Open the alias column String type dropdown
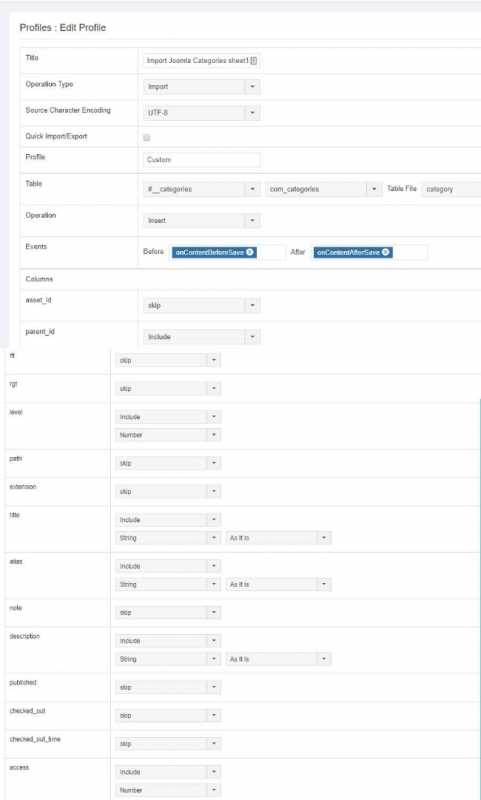Viewport: 481px width, 800px height. [168, 585]
